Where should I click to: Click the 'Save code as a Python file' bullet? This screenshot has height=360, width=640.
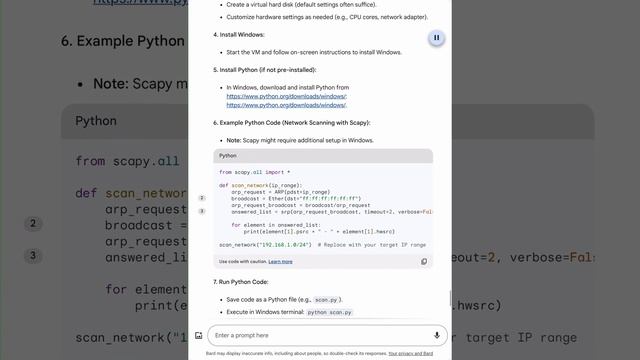click(x=284, y=300)
